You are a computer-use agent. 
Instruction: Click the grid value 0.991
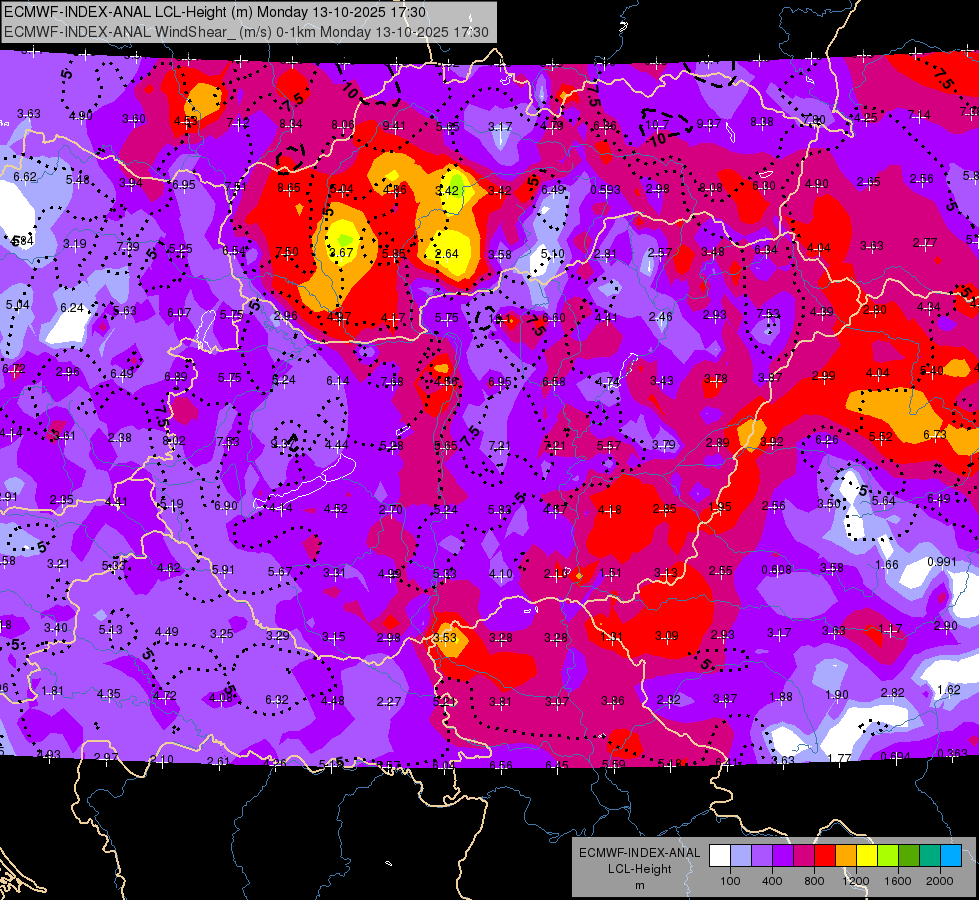(x=942, y=561)
